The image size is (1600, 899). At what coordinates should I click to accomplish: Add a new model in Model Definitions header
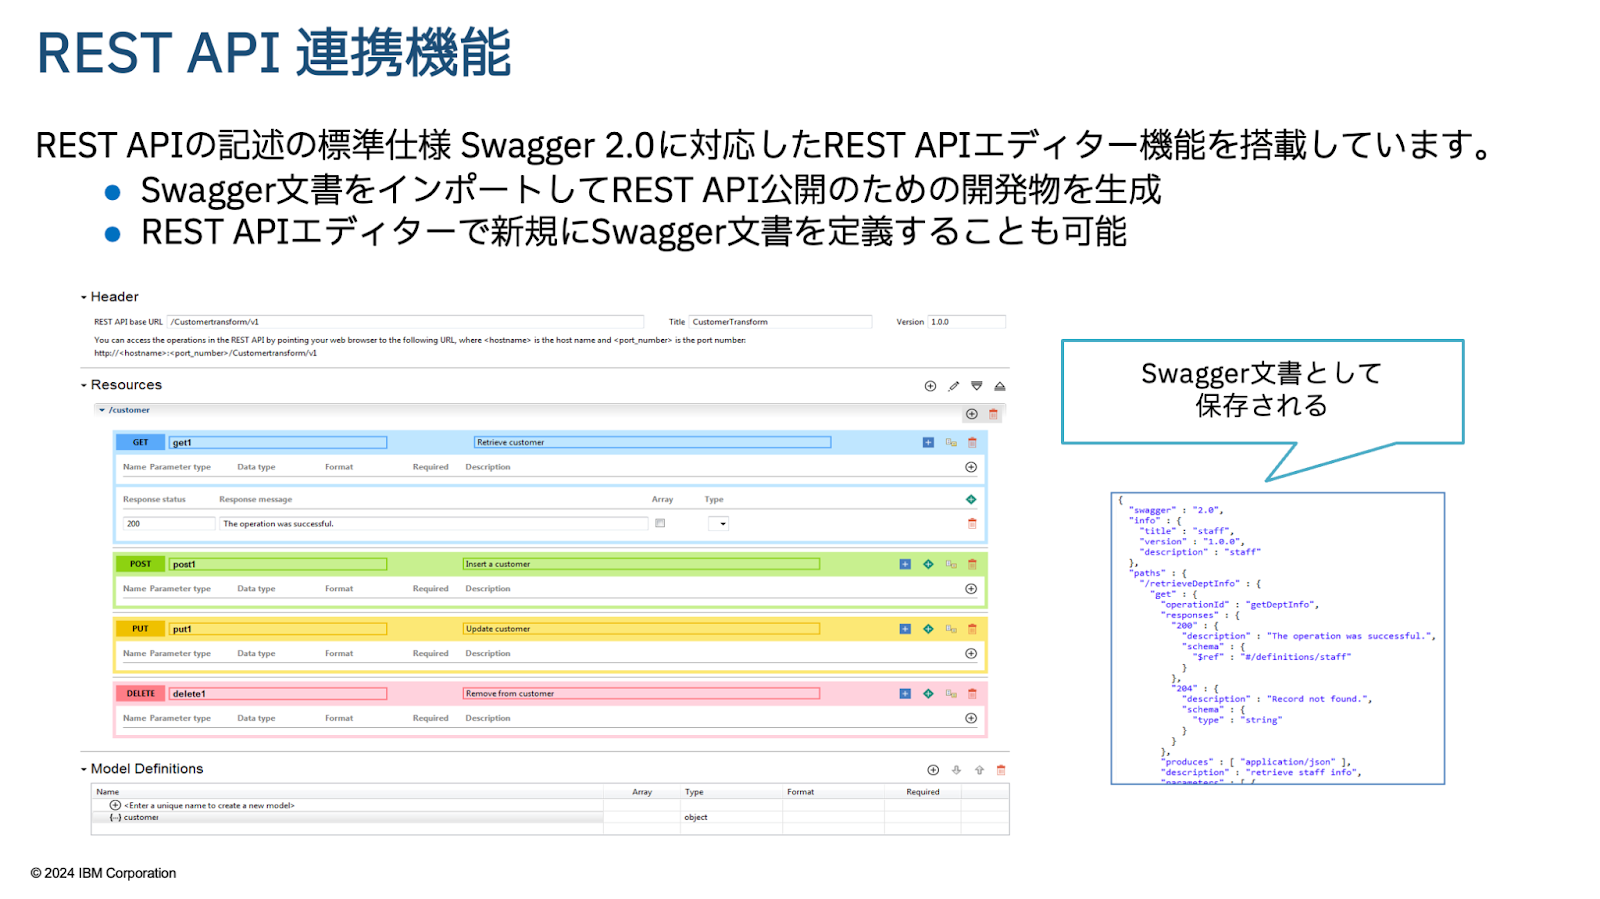[933, 770]
